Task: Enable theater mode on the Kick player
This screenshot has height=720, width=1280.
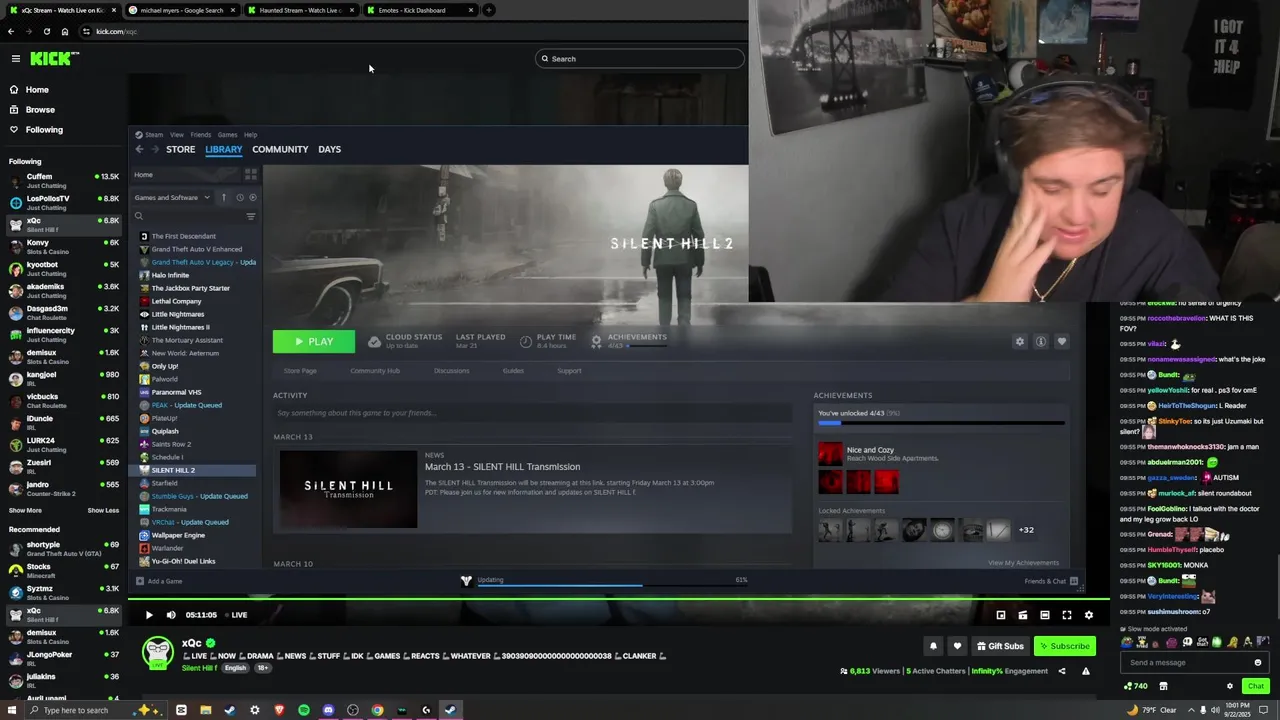Action: pyautogui.click(x=1045, y=615)
